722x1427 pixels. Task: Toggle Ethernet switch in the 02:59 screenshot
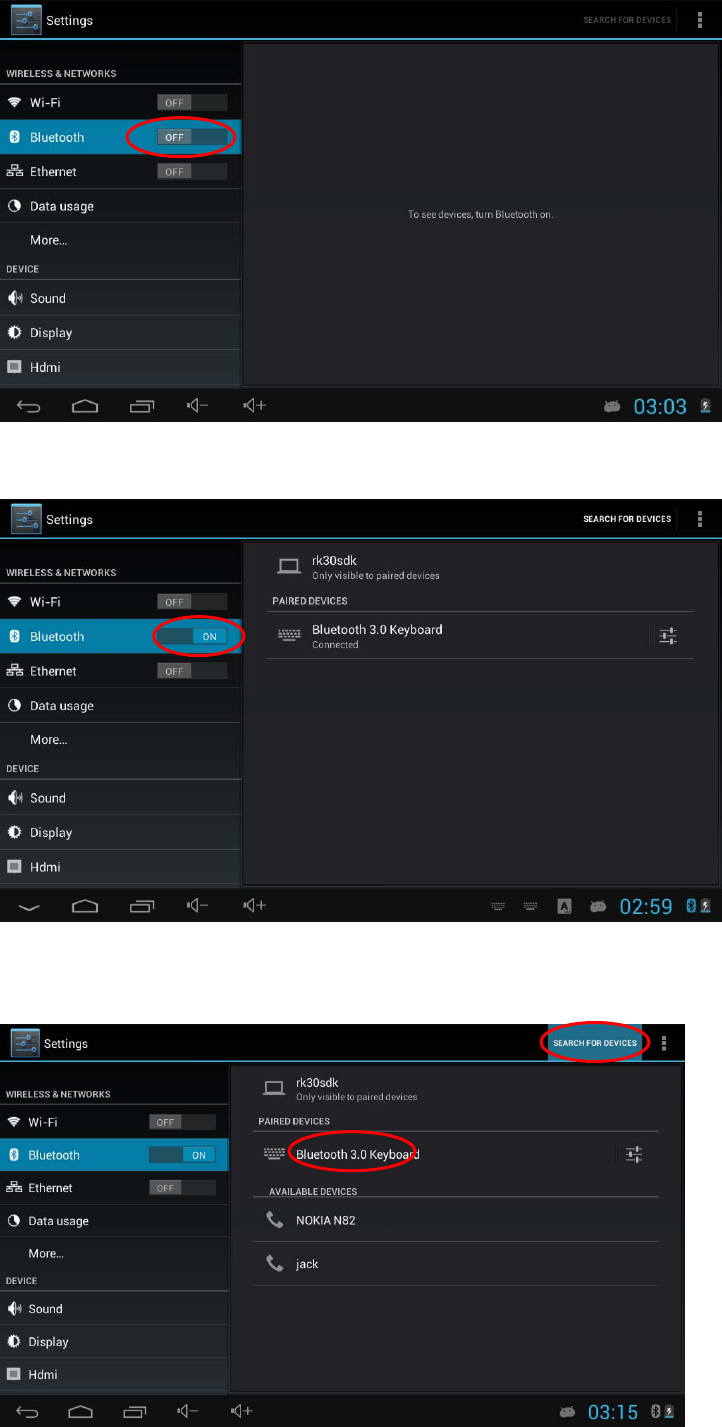pyautogui.click(x=192, y=671)
